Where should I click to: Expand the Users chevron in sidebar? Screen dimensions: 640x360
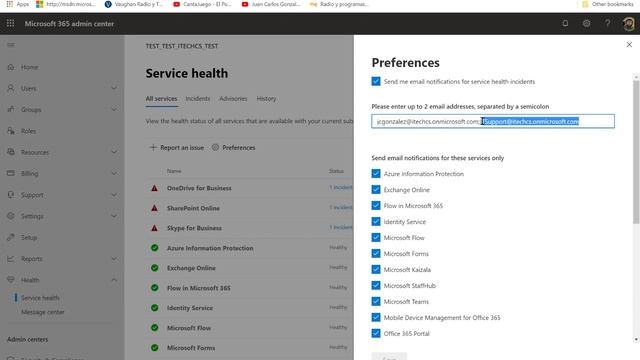pyautogui.click(x=114, y=88)
